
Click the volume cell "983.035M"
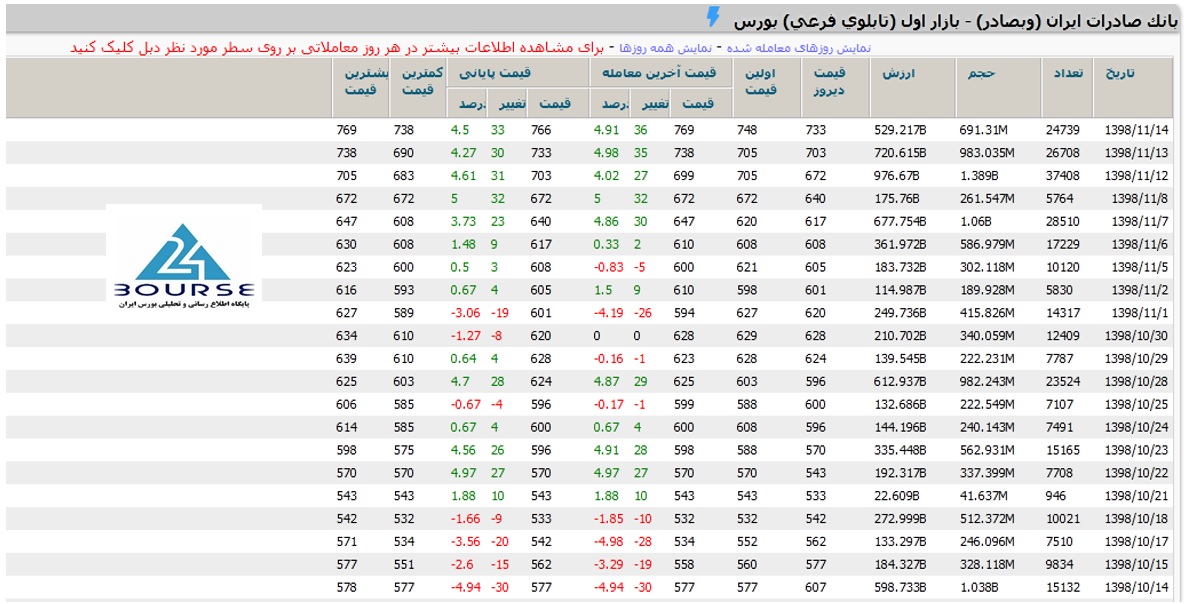point(987,152)
